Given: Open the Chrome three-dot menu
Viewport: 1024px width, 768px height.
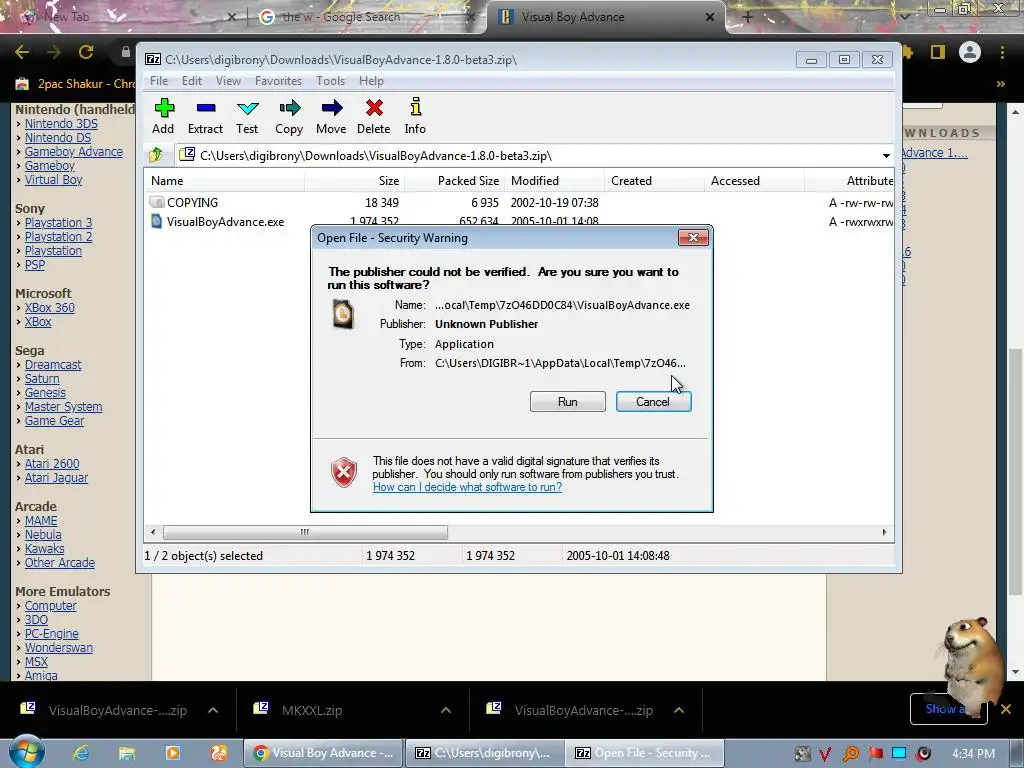Looking at the screenshot, I should pos(1002,52).
